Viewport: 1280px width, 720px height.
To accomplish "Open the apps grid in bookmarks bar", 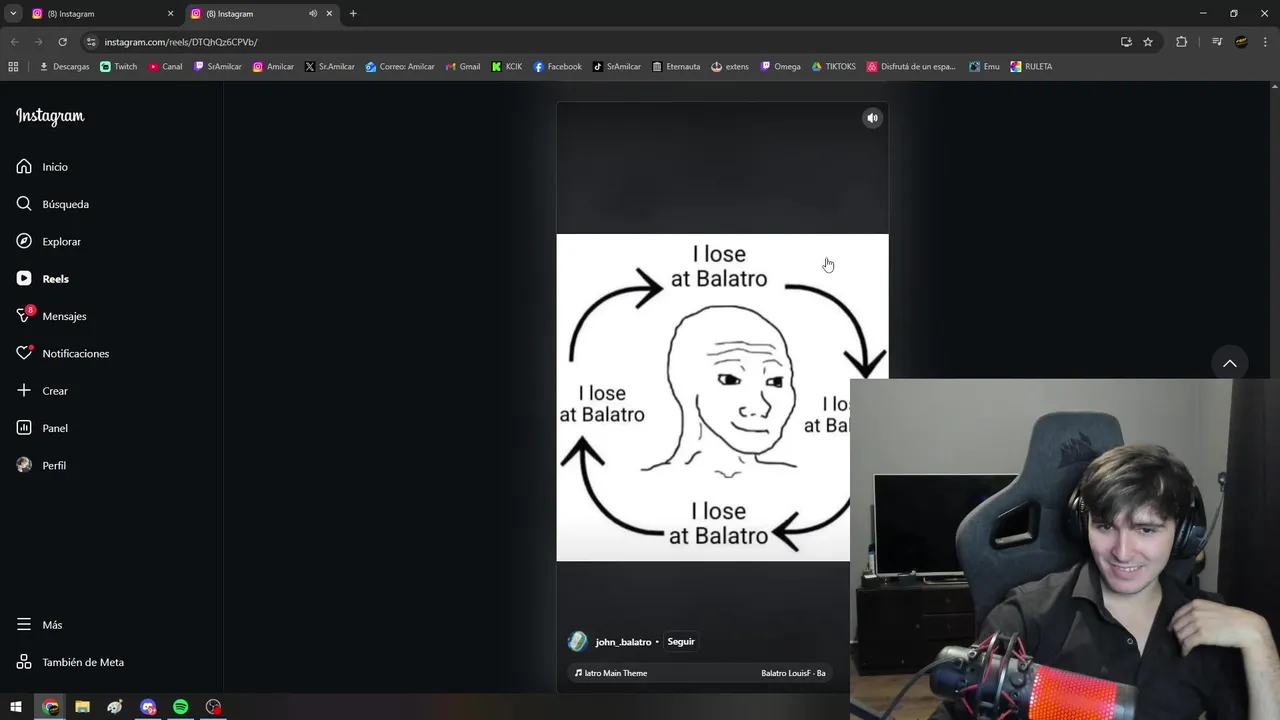I will click(13, 67).
